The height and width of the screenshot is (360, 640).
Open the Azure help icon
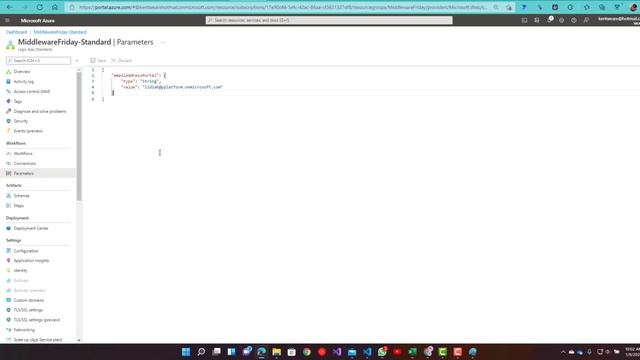pos(574,20)
